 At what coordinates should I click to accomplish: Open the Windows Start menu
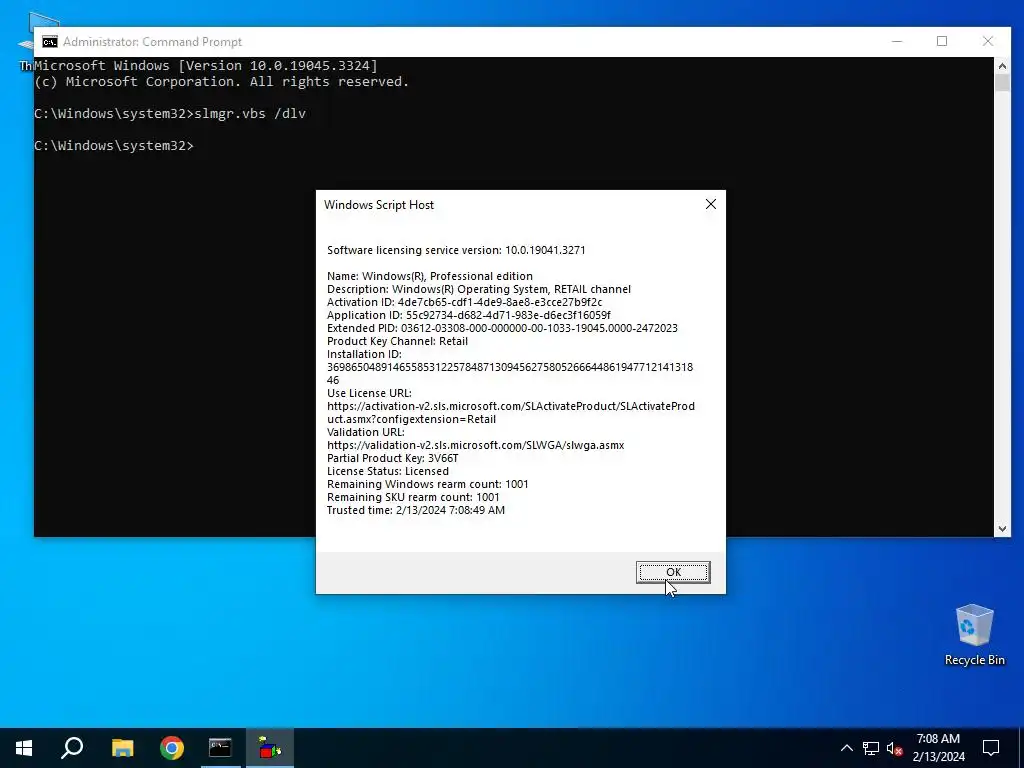pos(24,748)
